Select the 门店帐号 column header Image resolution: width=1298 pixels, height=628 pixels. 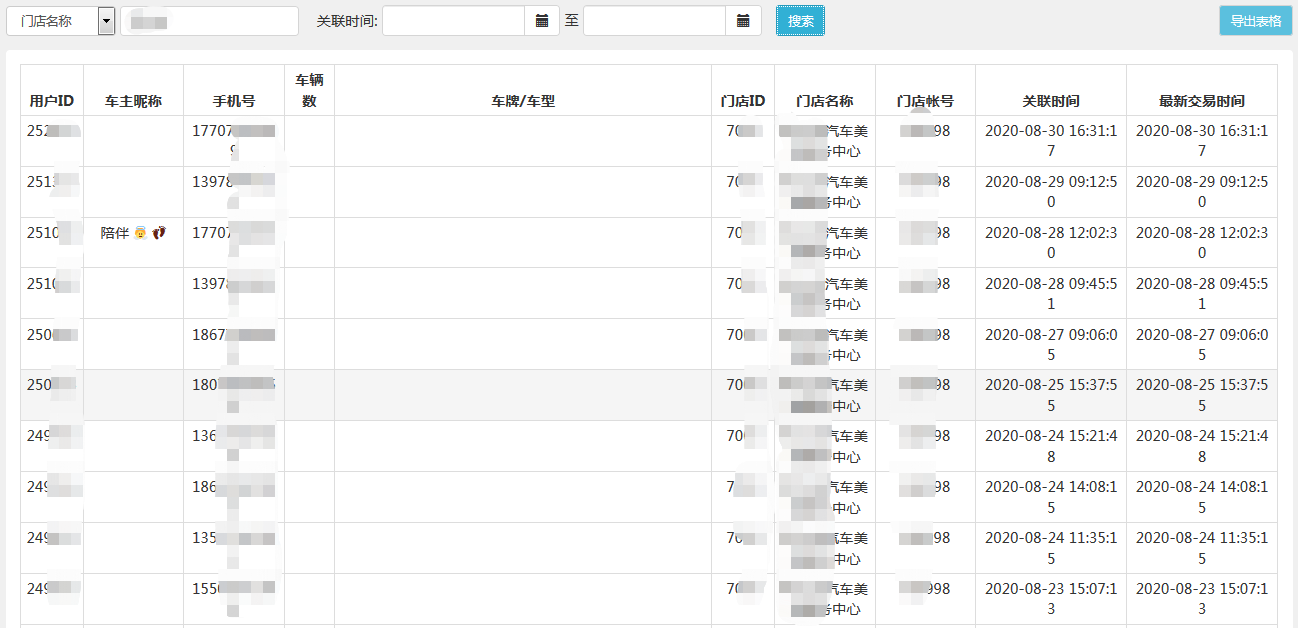(x=925, y=101)
